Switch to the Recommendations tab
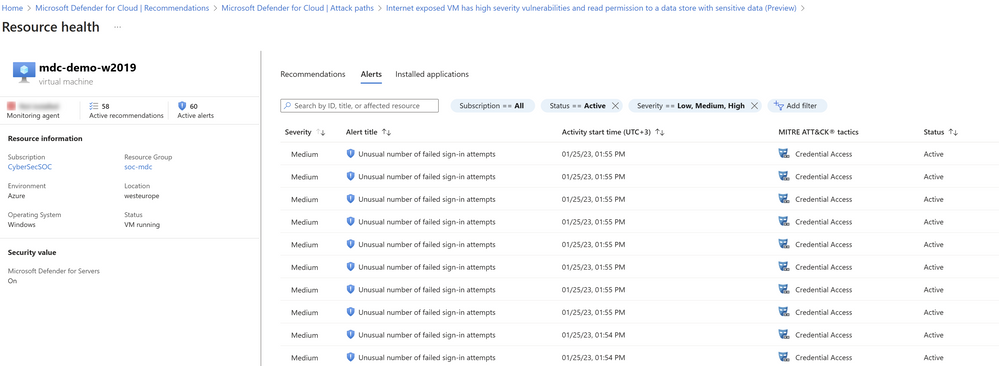Screen dimensions: 999x366 click(x=313, y=74)
